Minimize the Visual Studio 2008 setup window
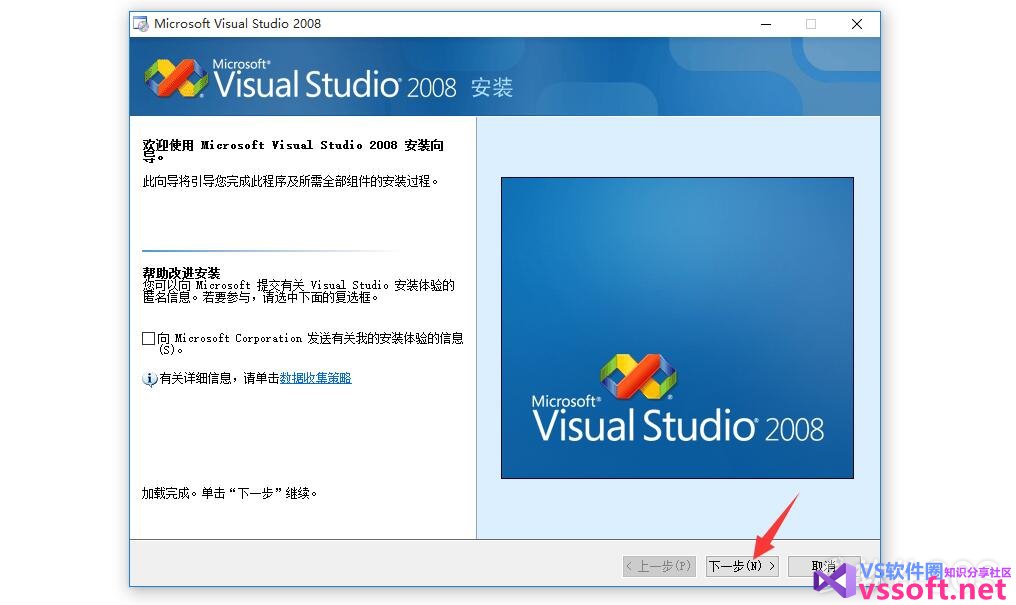Screen dimensions: 1016x605 tap(766, 24)
